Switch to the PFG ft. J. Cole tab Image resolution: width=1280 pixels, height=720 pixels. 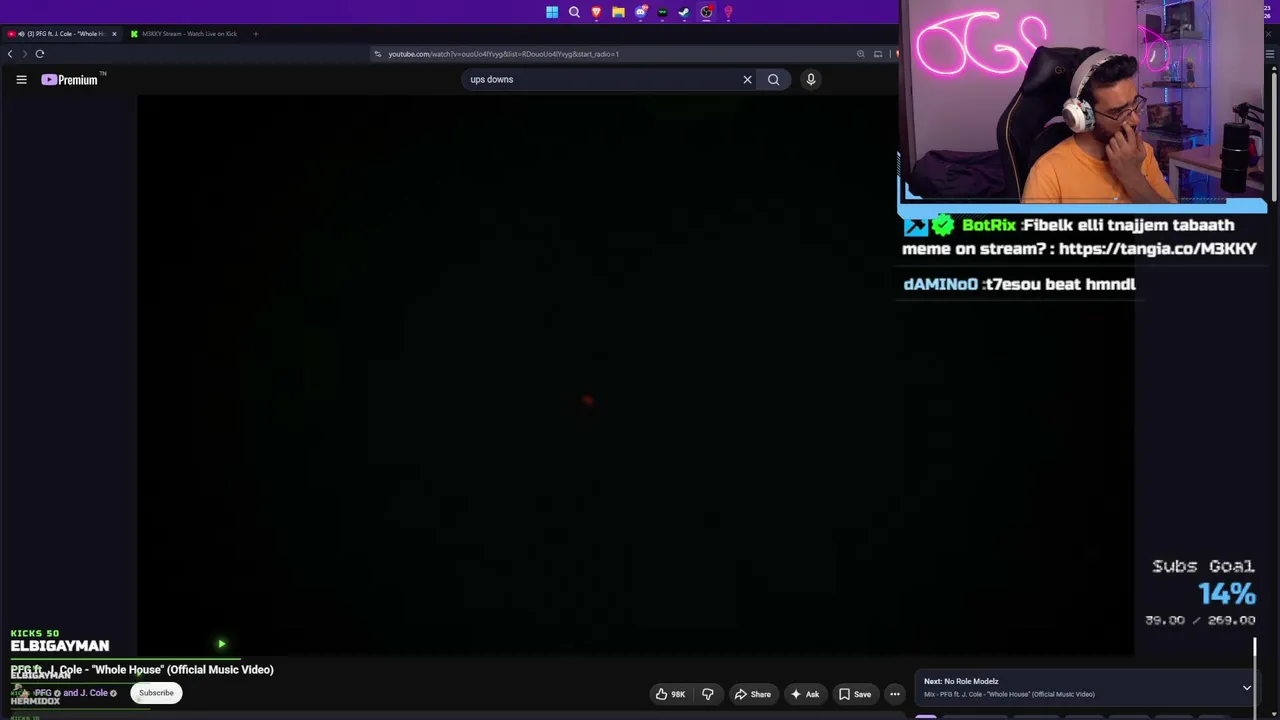(x=60, y=34)
